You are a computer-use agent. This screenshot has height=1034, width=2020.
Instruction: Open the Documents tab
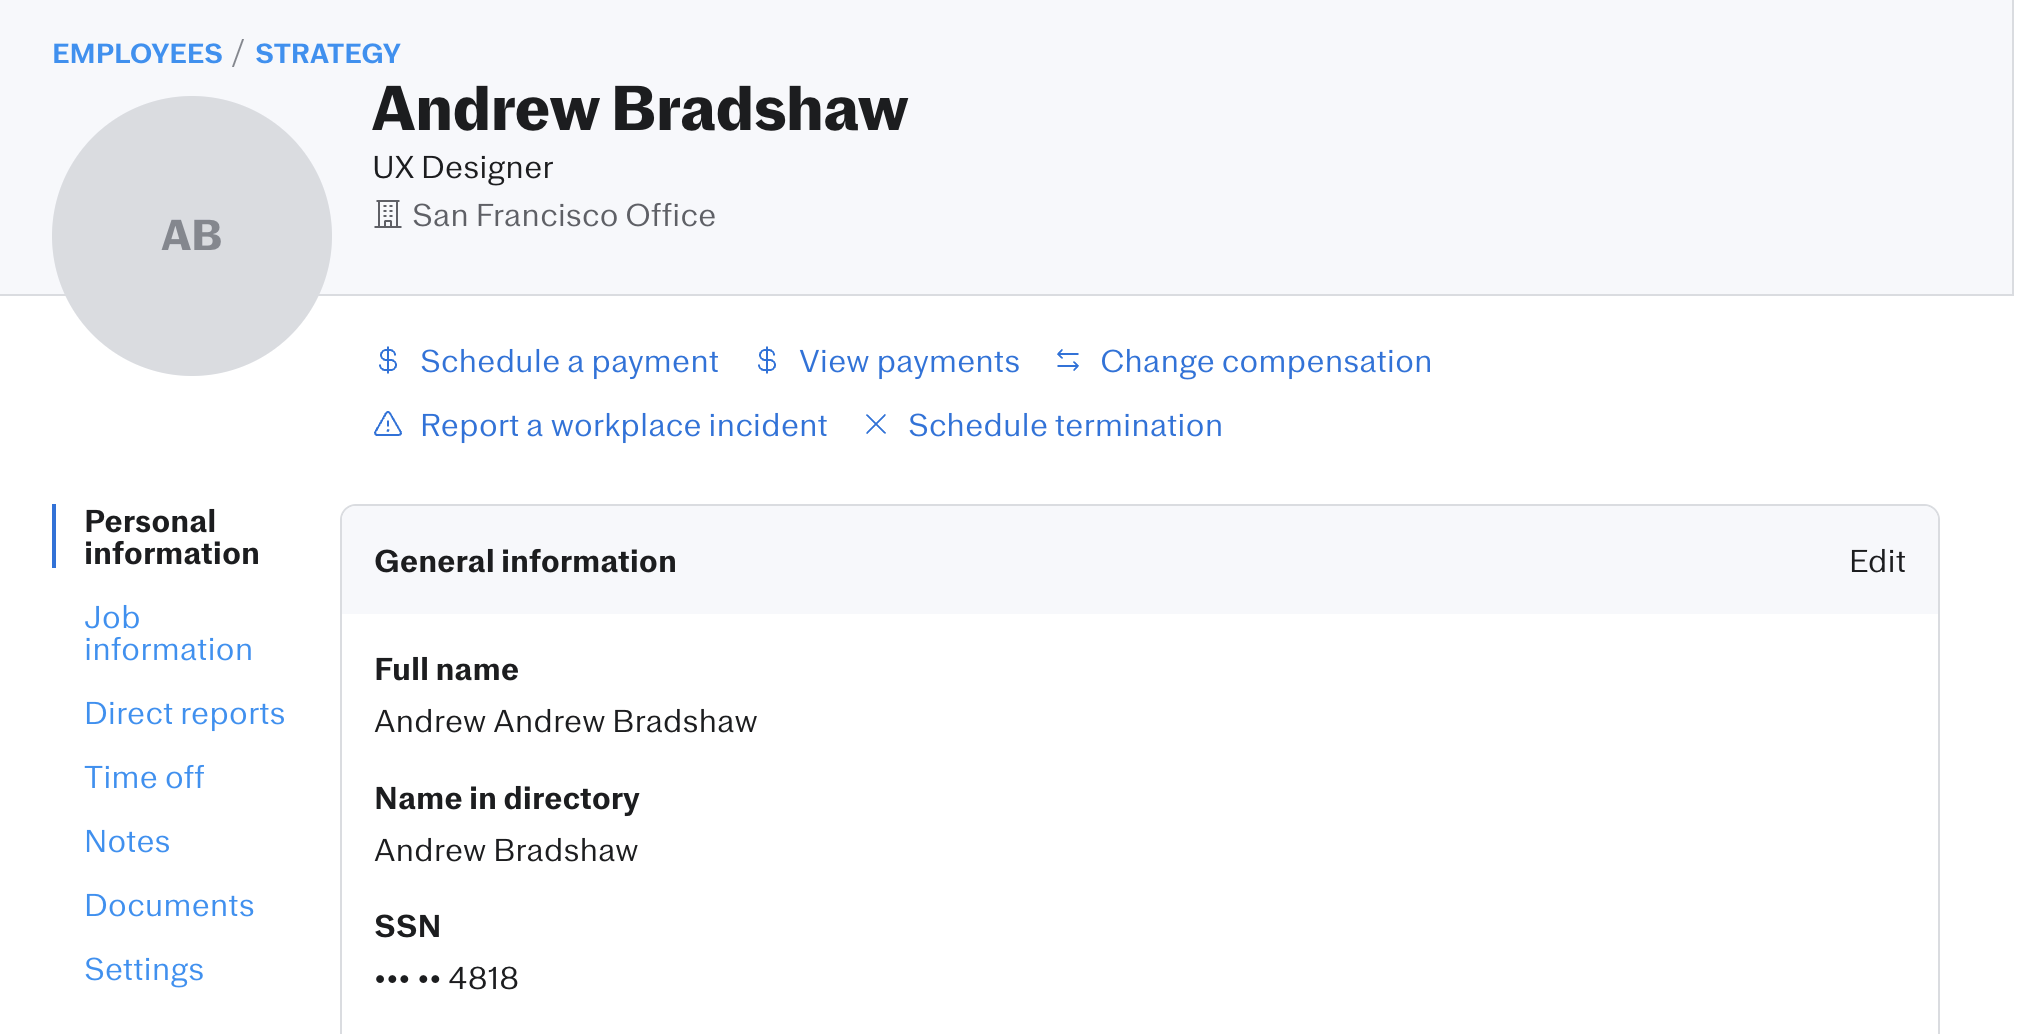tap(169, 905)
